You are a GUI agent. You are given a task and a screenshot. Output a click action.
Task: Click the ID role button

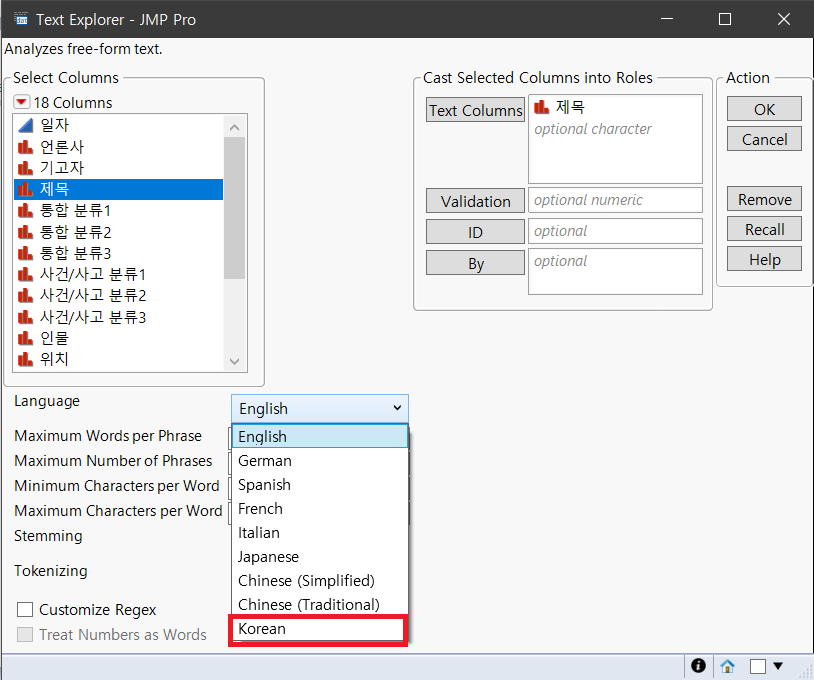[476, 232]
